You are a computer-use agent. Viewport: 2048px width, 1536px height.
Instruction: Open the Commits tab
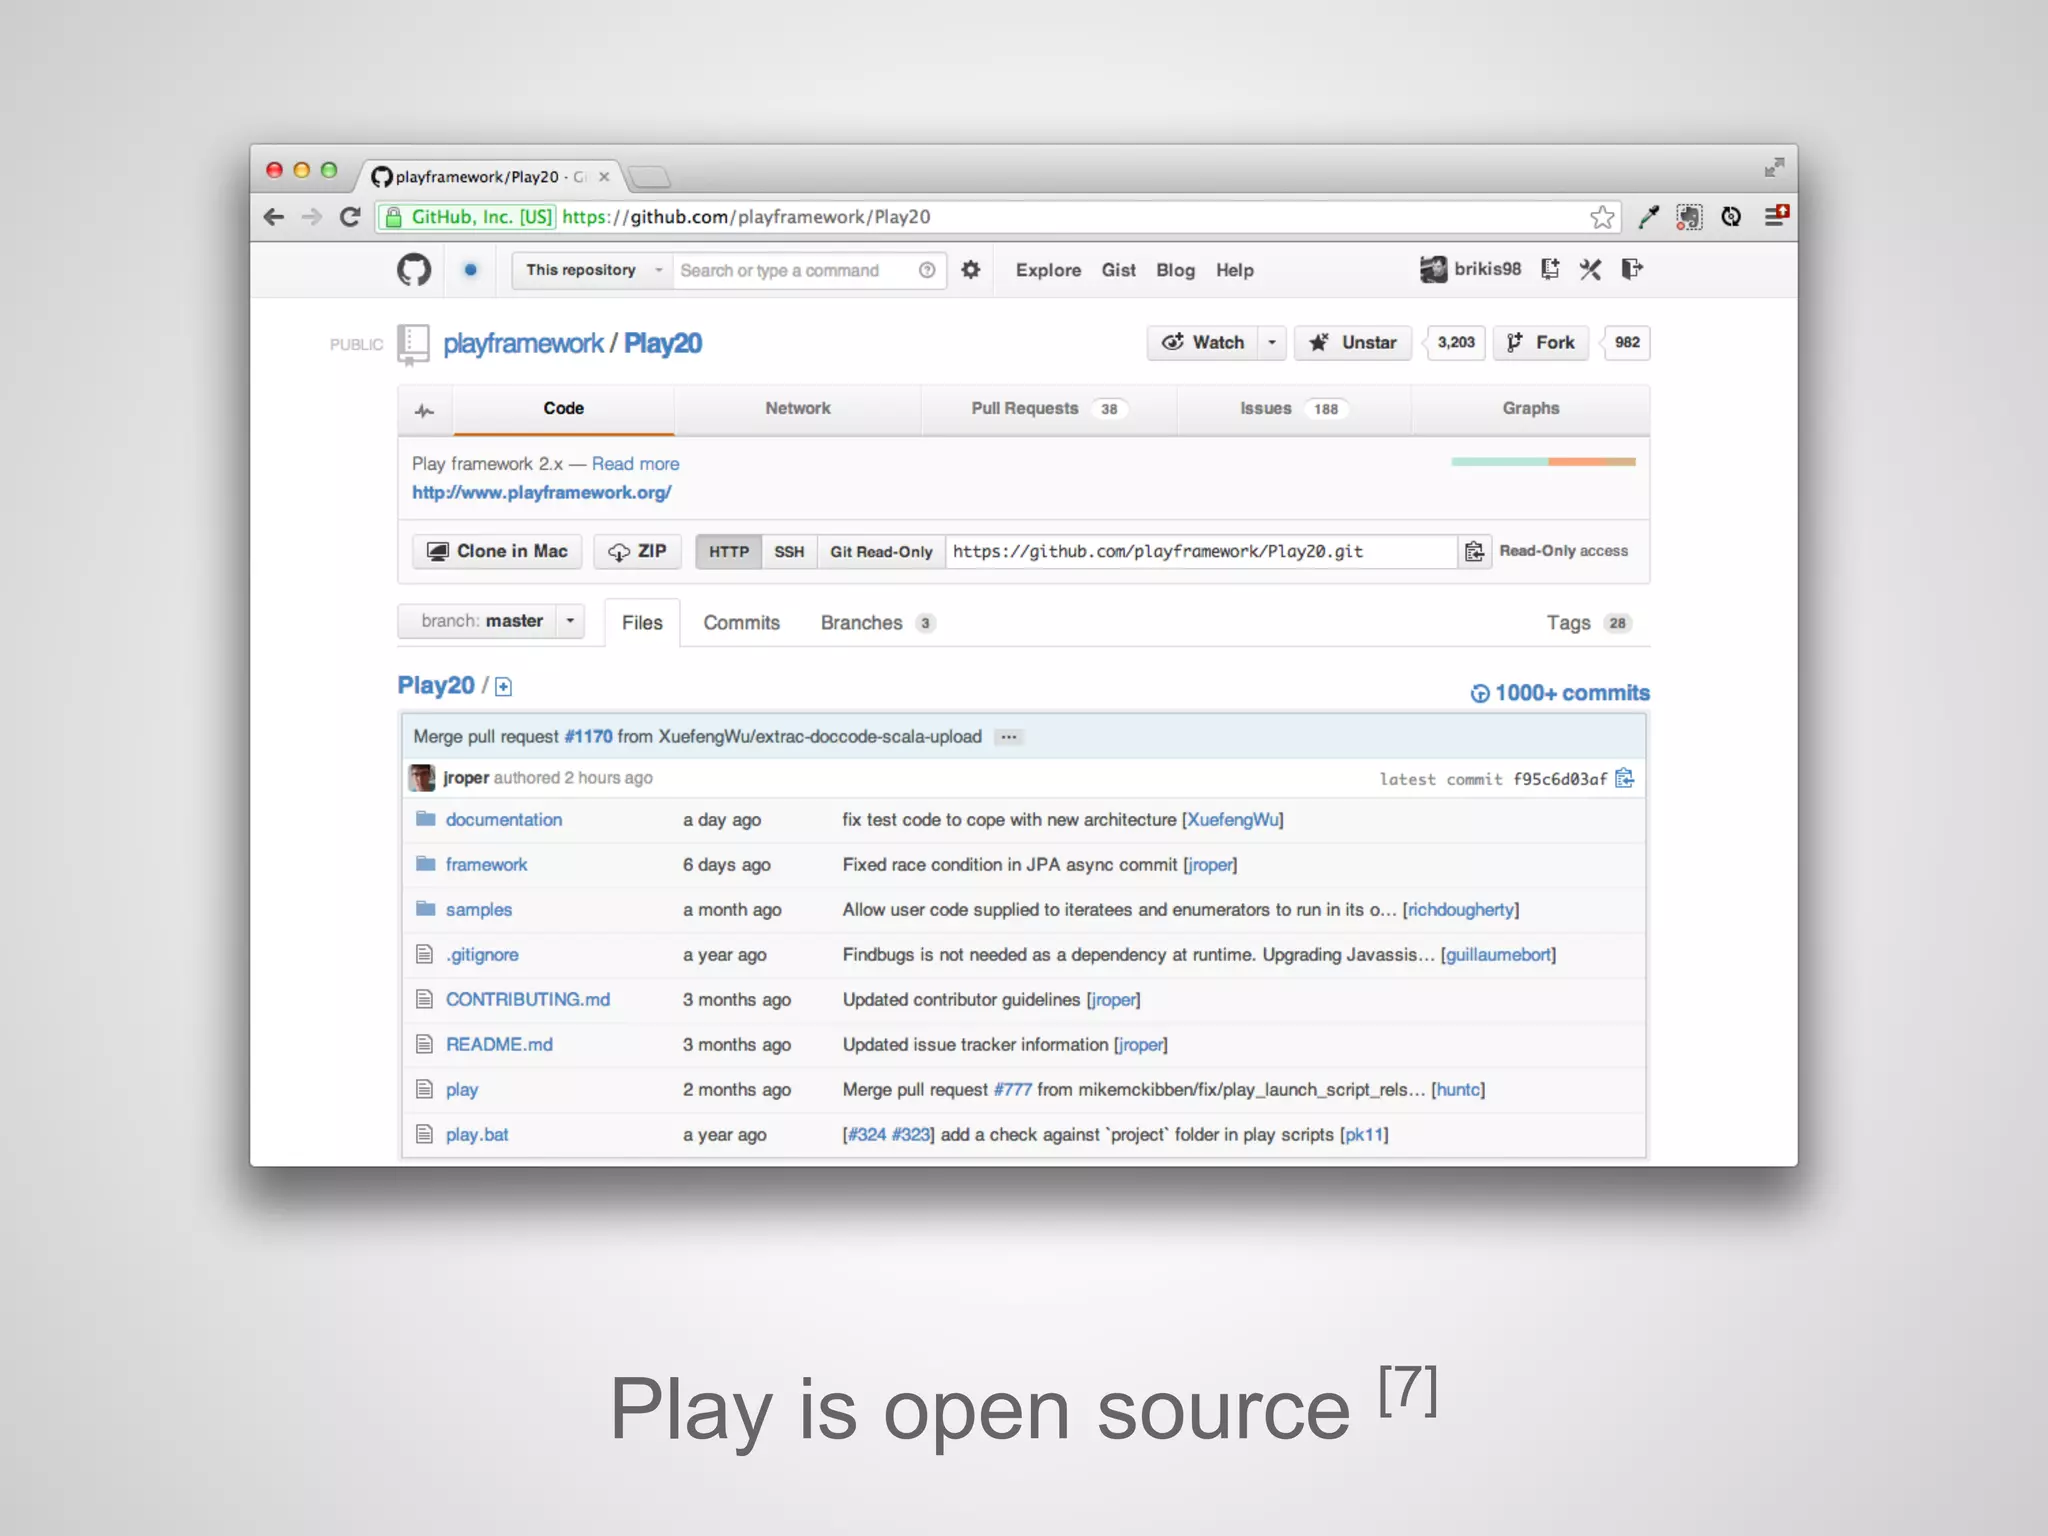pos(741,623)
